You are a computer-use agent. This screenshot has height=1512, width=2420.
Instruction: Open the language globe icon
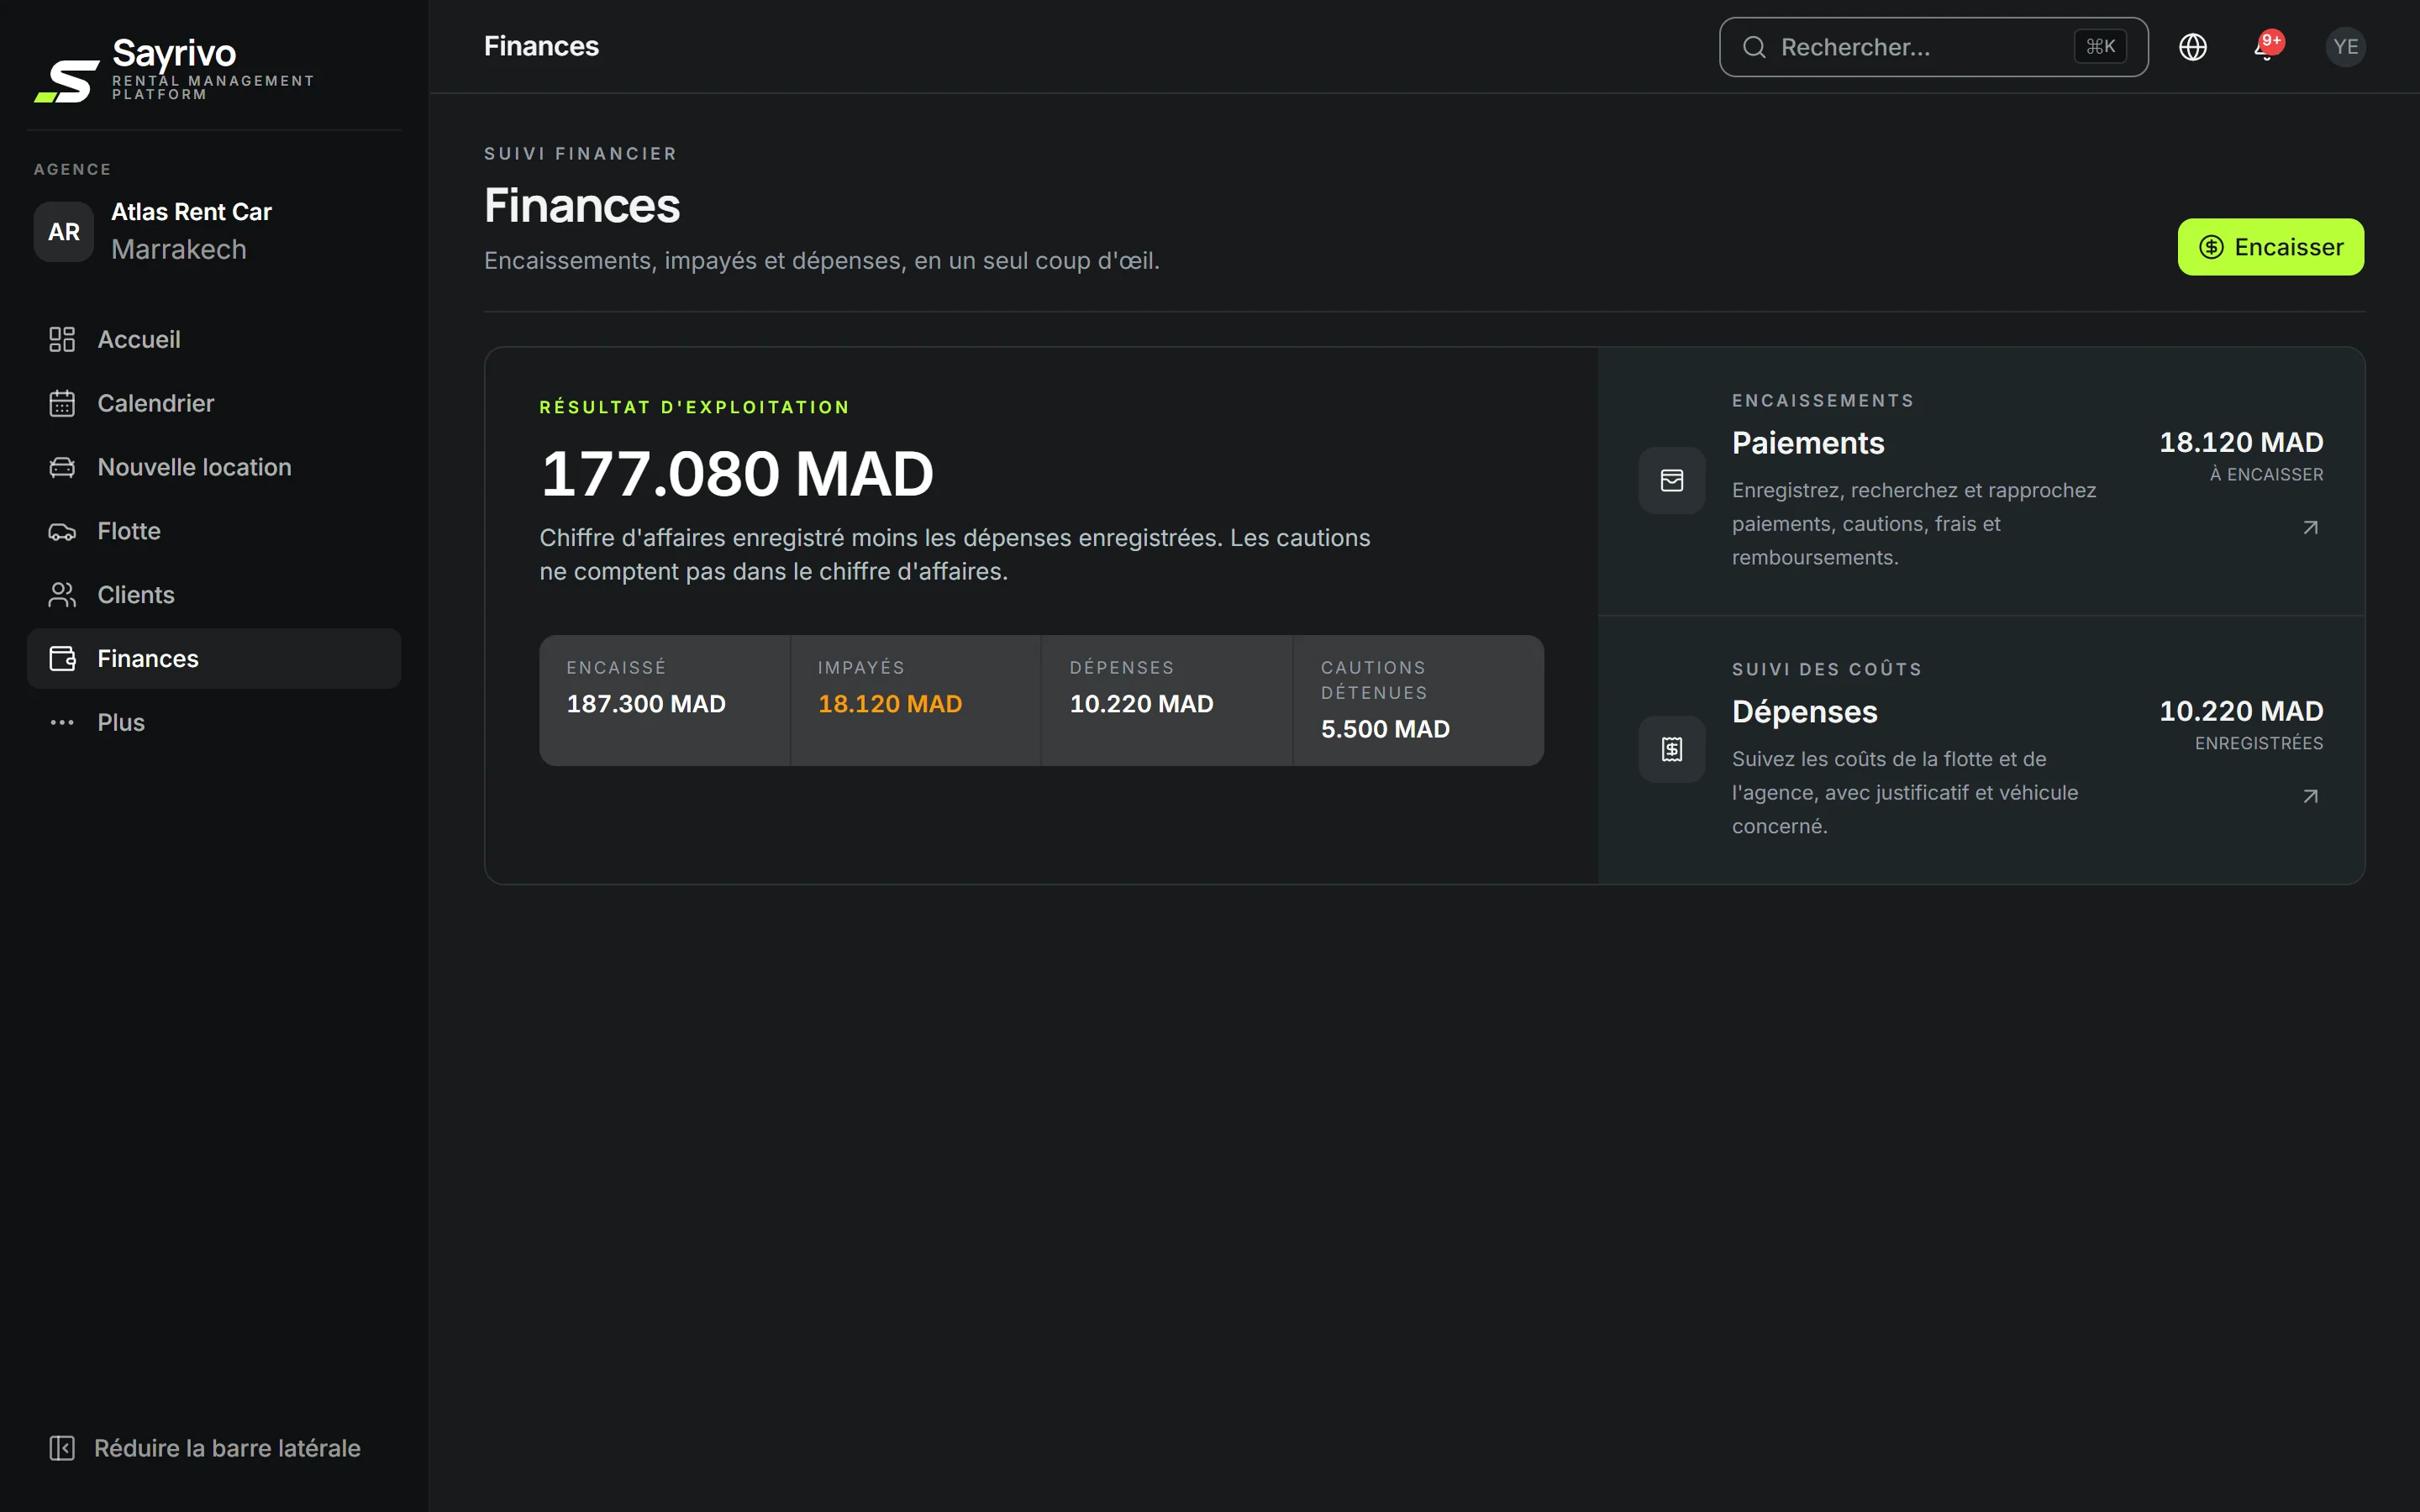click(x=2193, y=47)
